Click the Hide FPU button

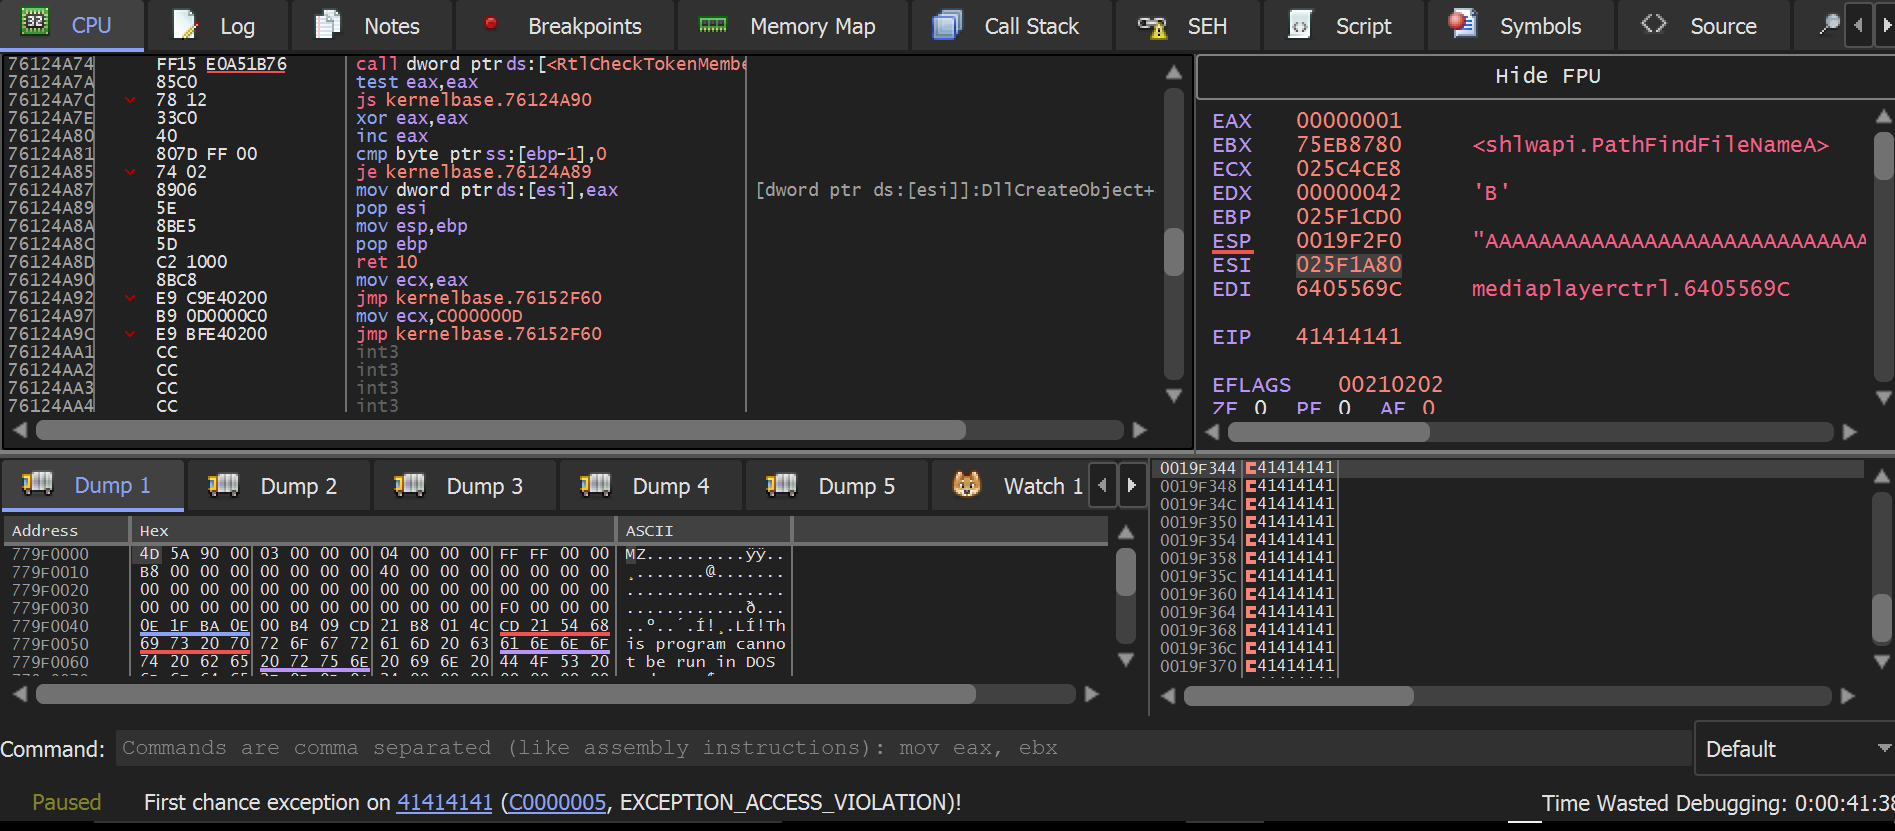[x=1546, y=76]
